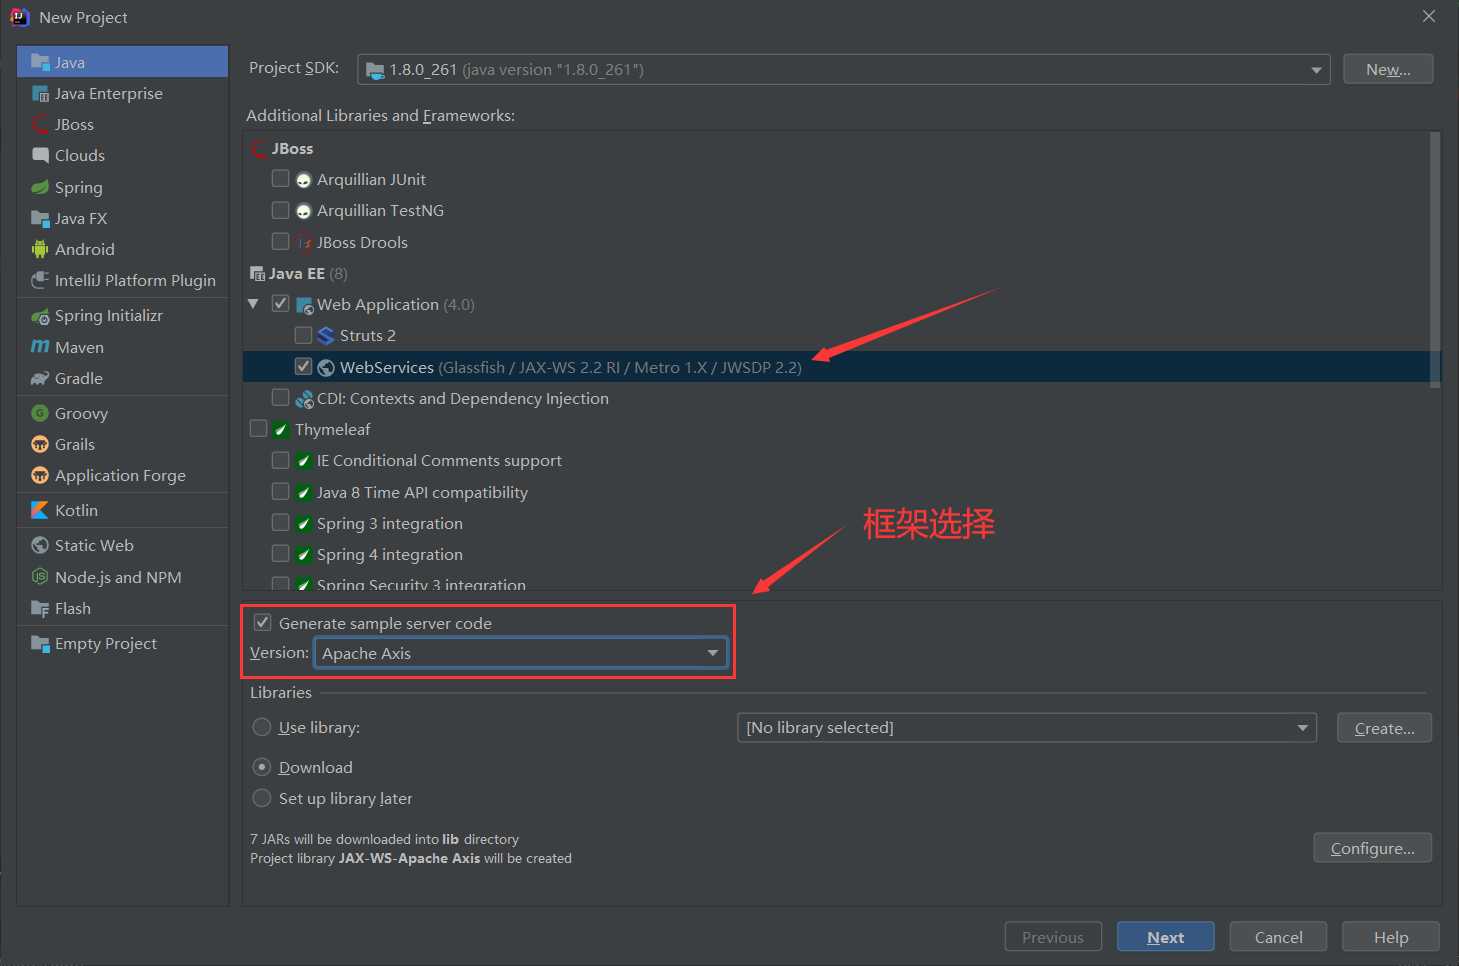Click the Arquillian JUnit icon
This screenshot has height=966, width=1459.
click(304, 180)
